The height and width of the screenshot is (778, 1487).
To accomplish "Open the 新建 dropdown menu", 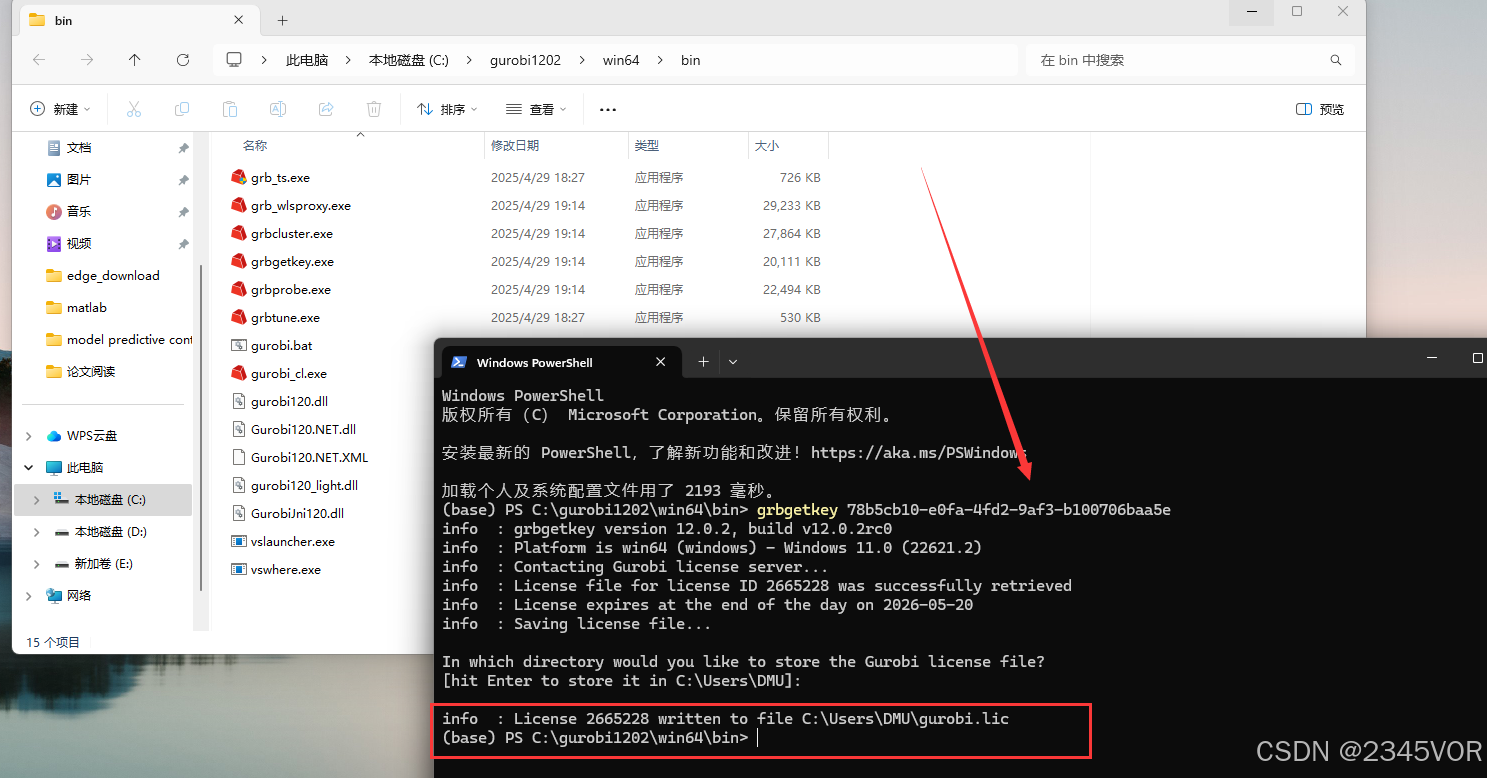I will point(60,109).
